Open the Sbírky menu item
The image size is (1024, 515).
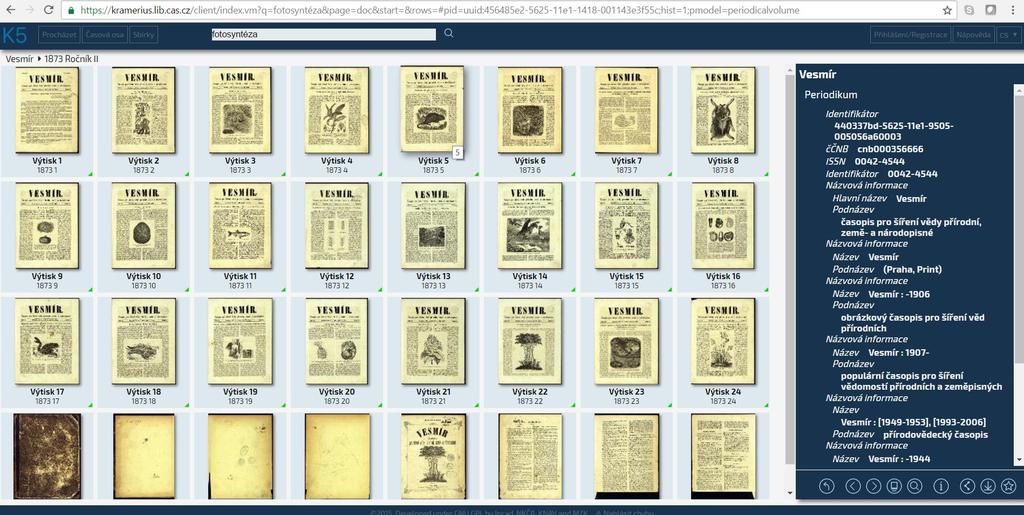pyautogui.click(x=143, y=35)
